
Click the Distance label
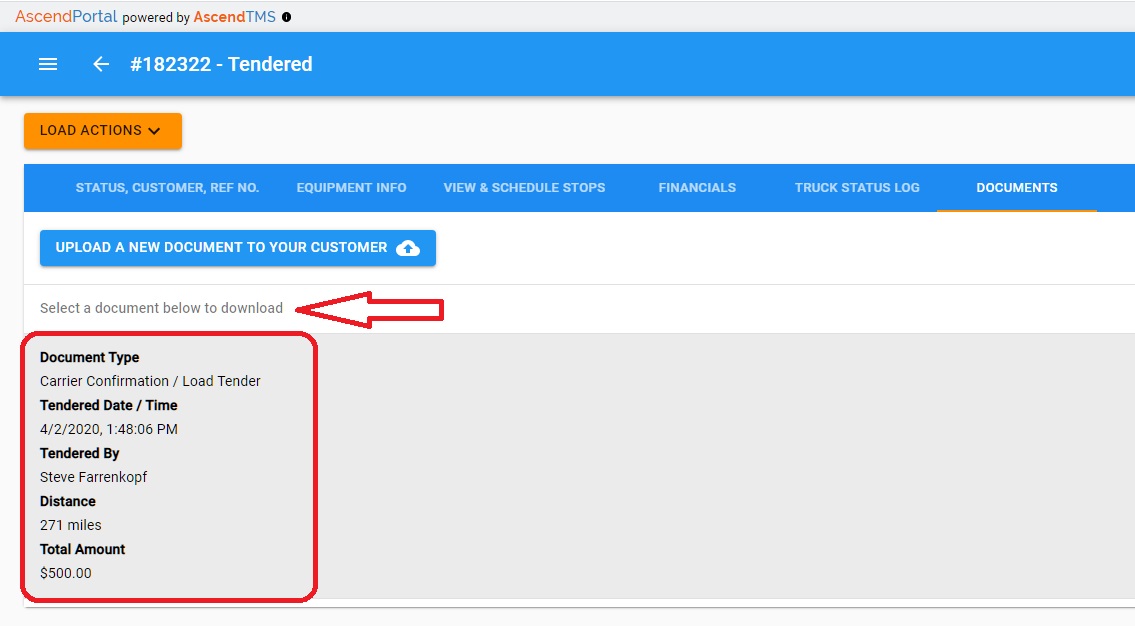[x=67, y=502]
